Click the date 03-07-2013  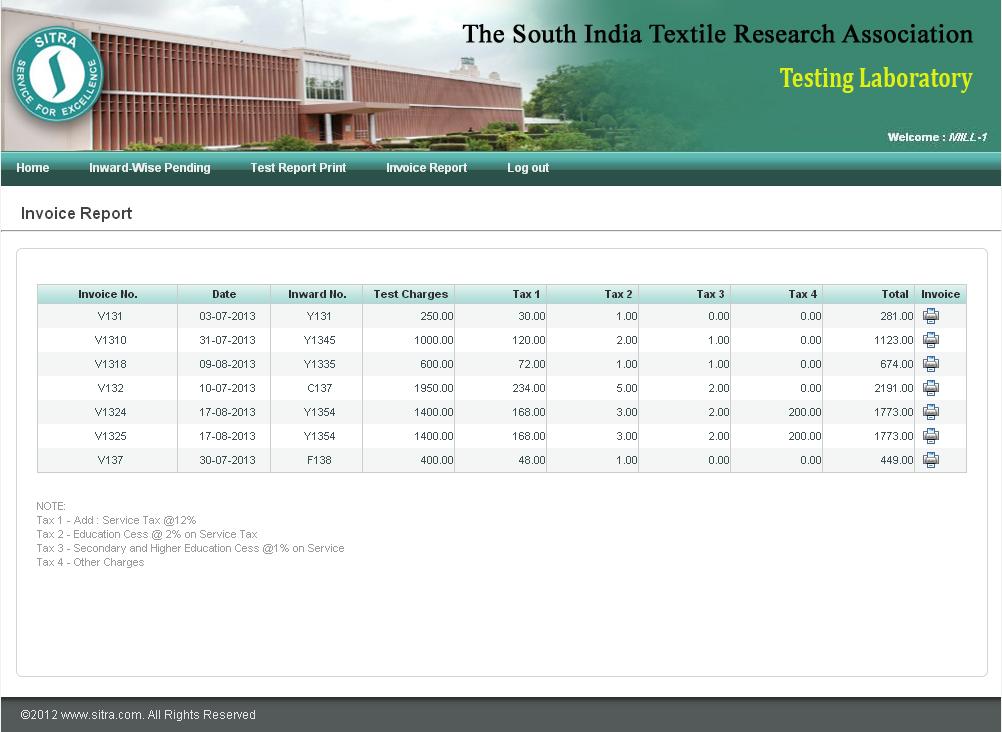click(x=227, y=316)
